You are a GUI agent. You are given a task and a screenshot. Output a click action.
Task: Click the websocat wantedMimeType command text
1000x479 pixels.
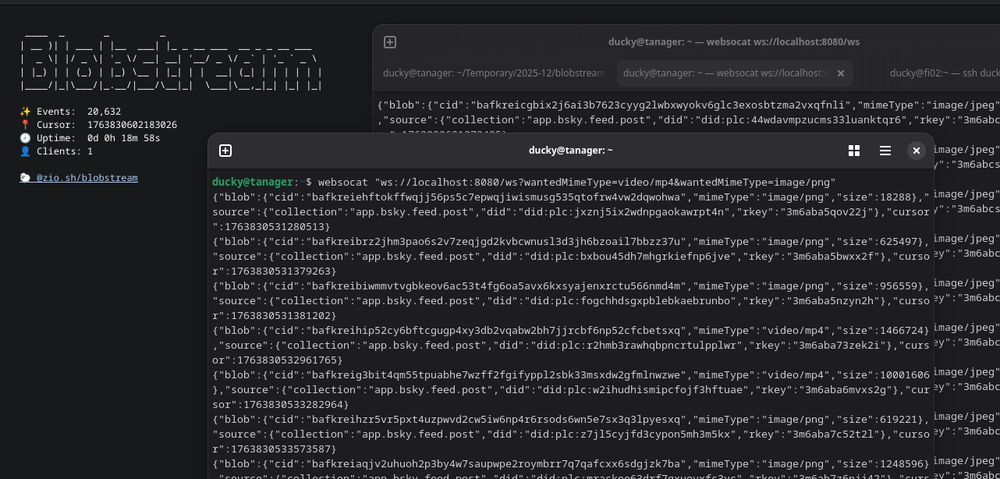[577, 182]
